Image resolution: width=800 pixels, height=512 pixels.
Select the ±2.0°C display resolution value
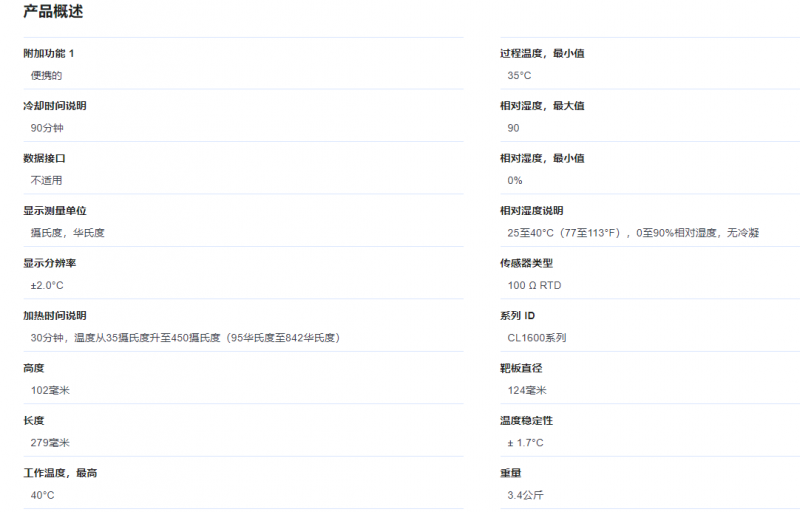click(x=47, y=285)
